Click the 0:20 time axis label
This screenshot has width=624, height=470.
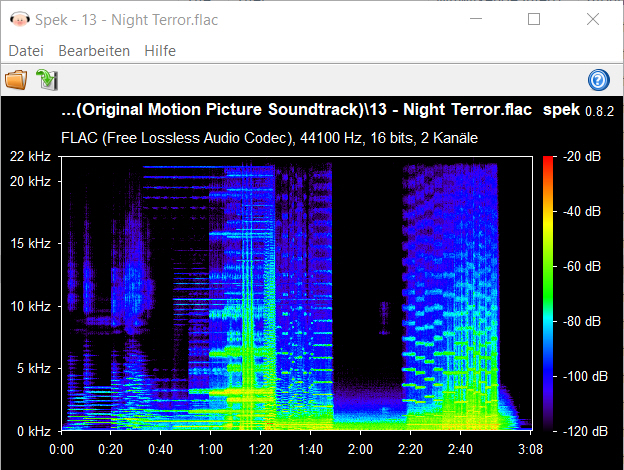110,449
